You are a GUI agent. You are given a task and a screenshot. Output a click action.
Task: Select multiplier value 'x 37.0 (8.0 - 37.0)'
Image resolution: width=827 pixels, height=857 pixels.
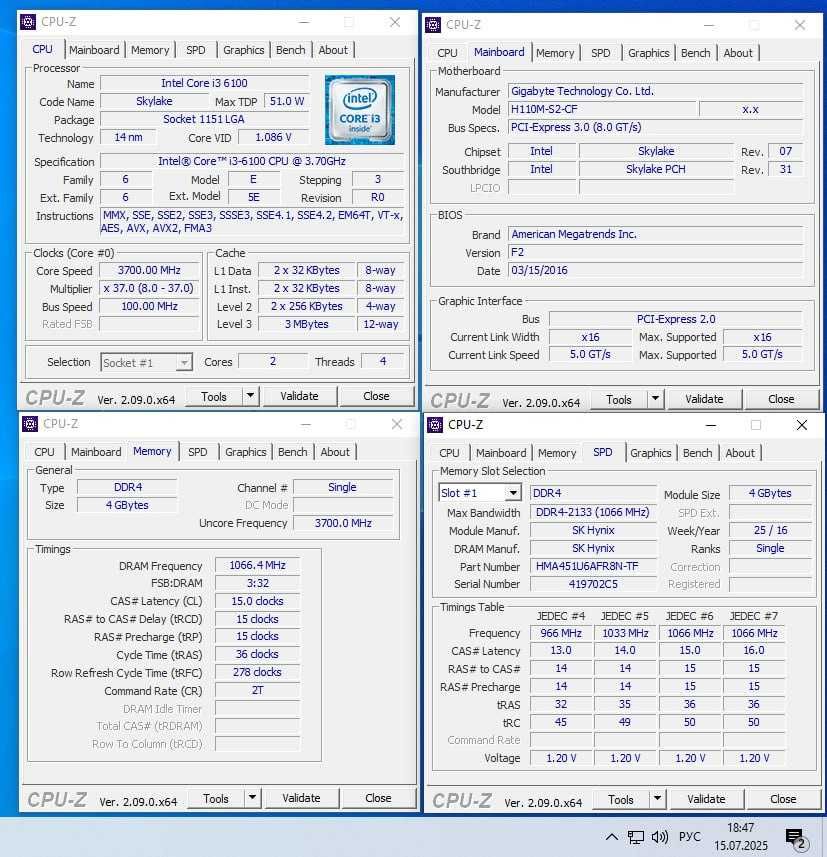pyautogui.click(x=149, y=288)
